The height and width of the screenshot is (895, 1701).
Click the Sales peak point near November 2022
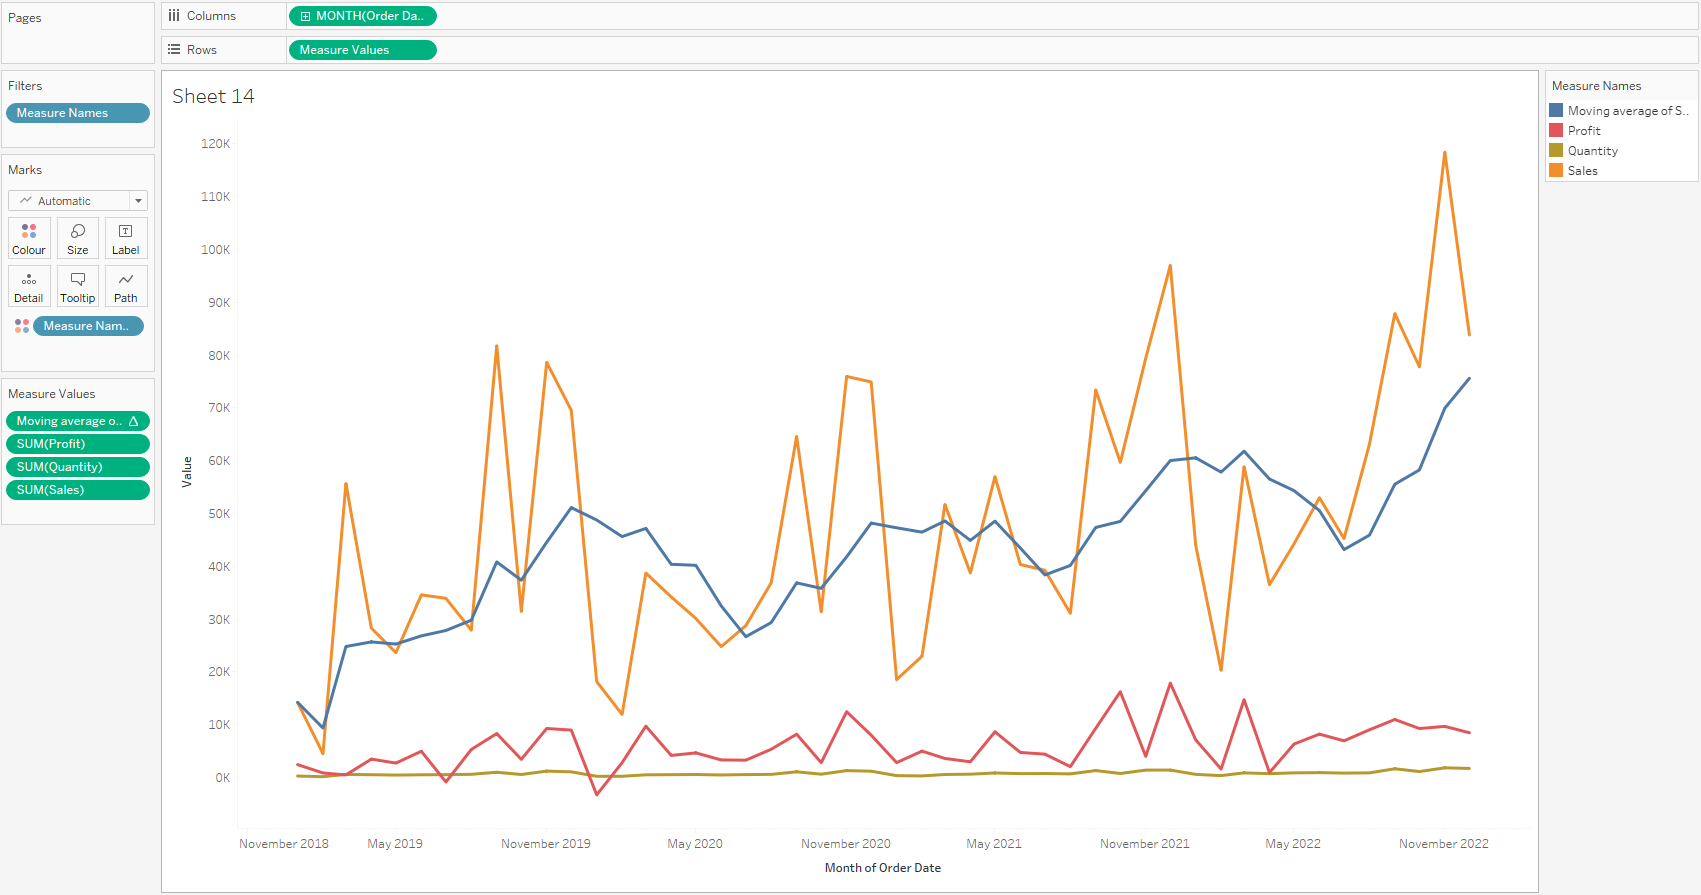point(1445,153)
